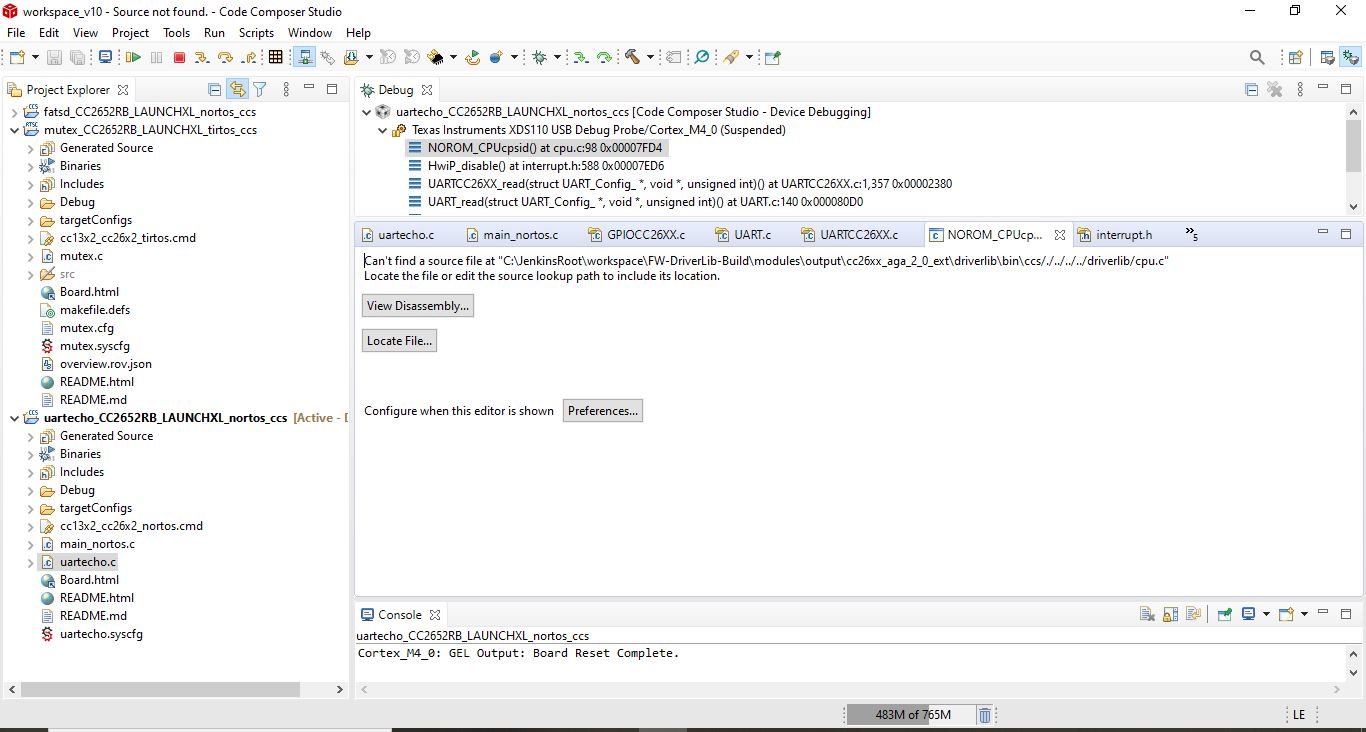
Task: Select mutex.syscfg in Project Explorer
Action: (94, 346)
